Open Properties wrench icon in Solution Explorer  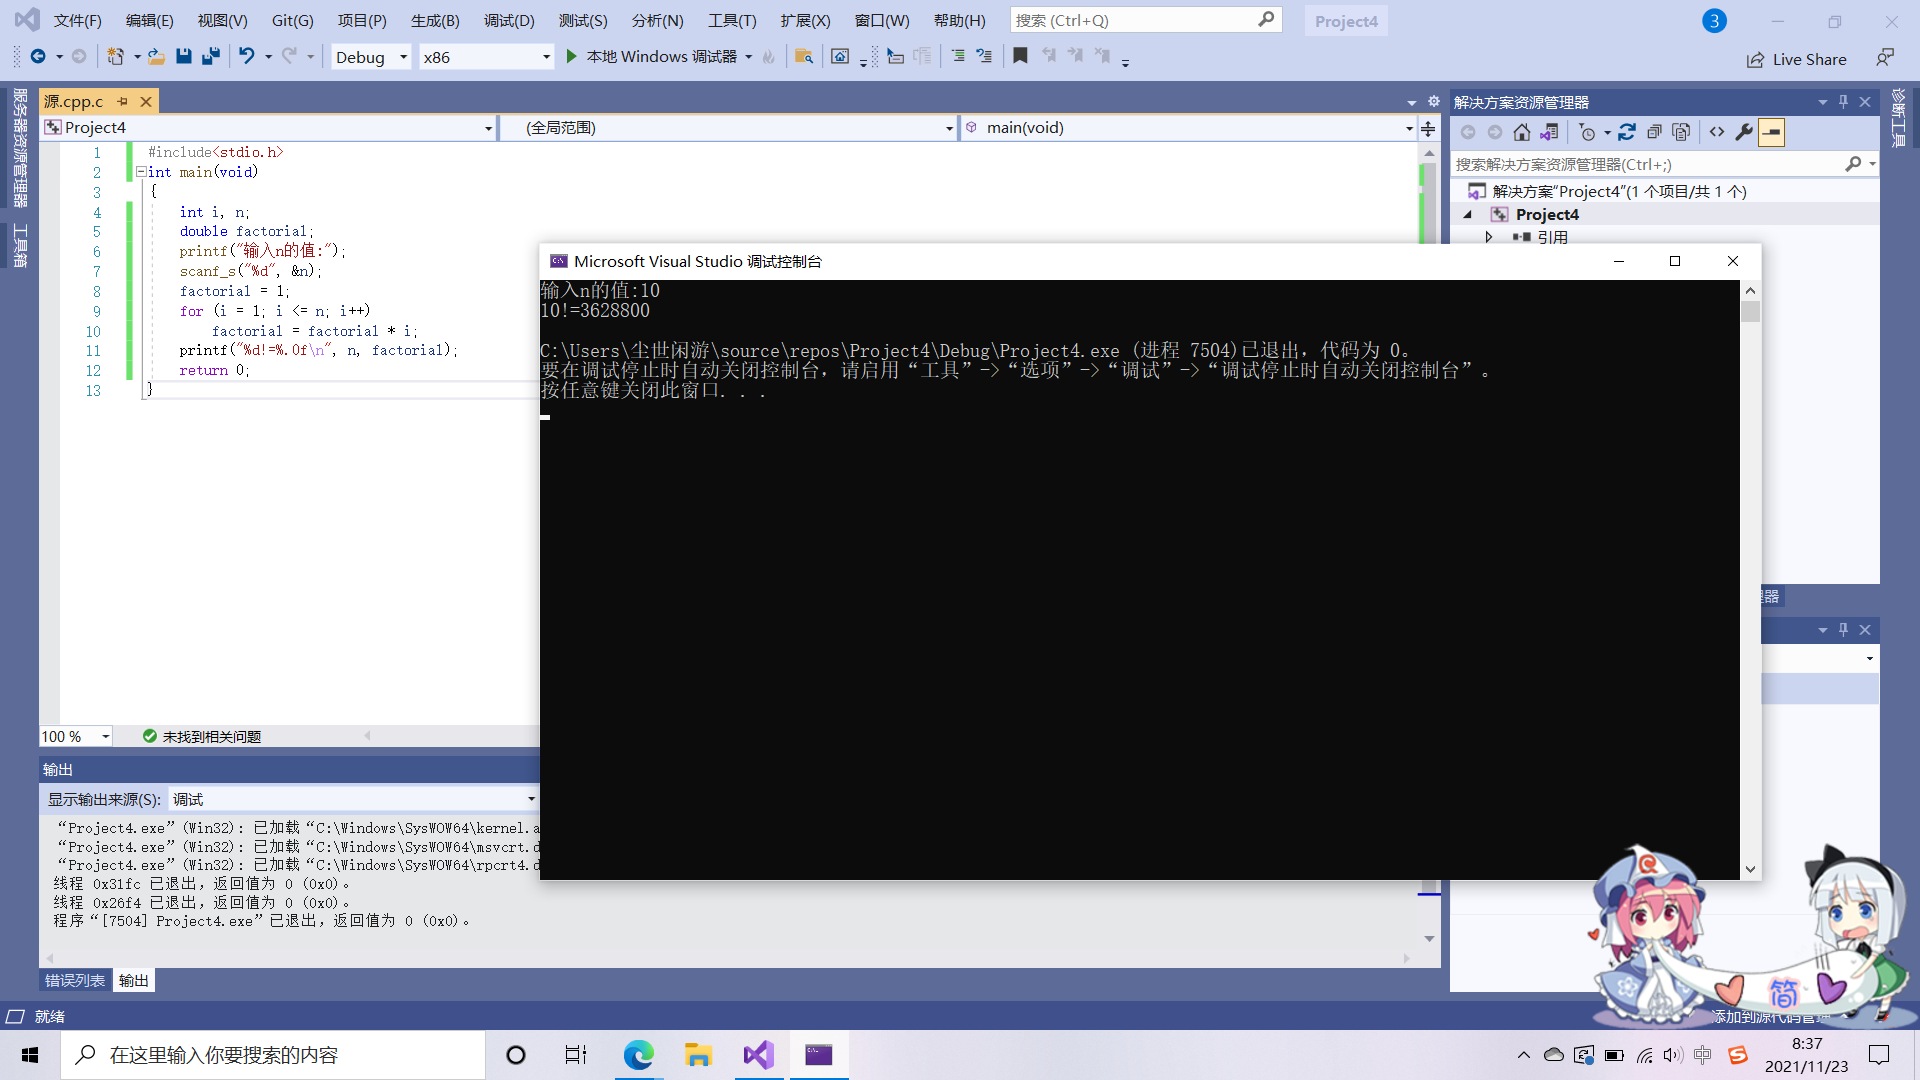[x=1744, y=132]
